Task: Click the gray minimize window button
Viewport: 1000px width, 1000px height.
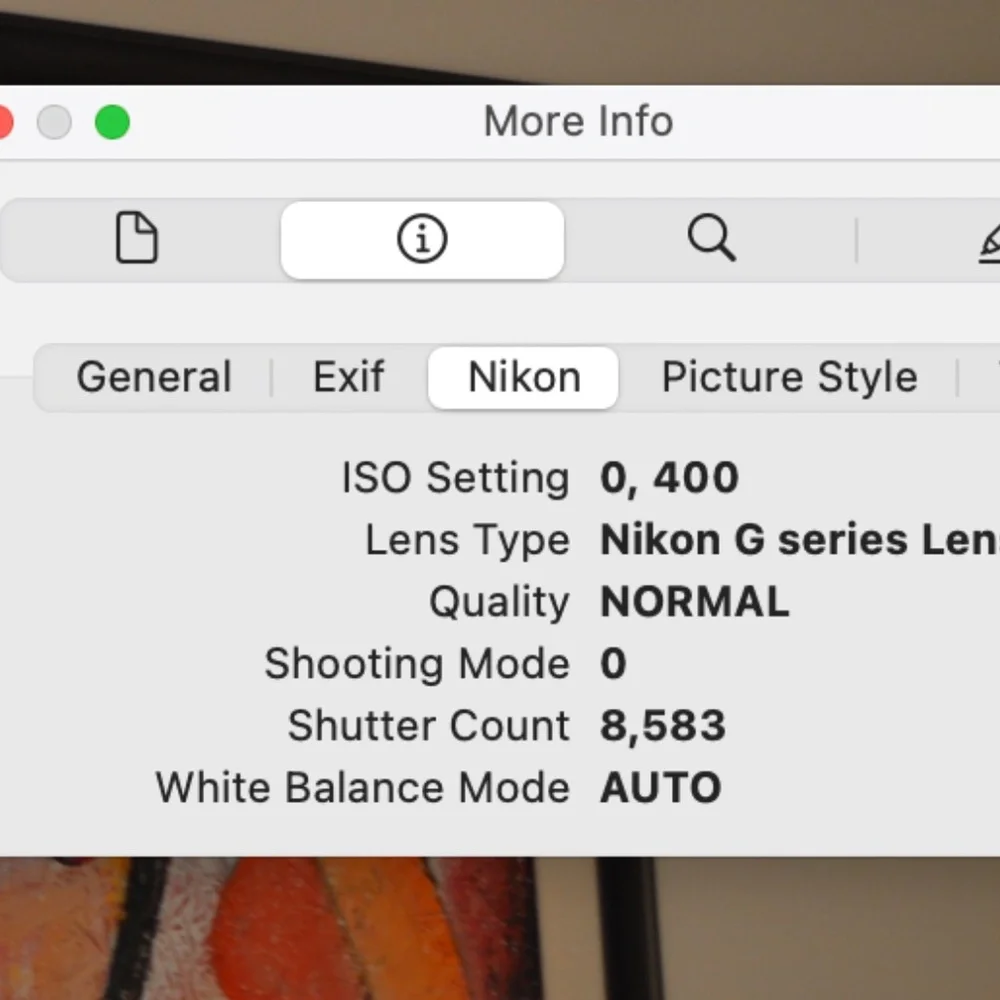Action: click(x=54, y=122)
